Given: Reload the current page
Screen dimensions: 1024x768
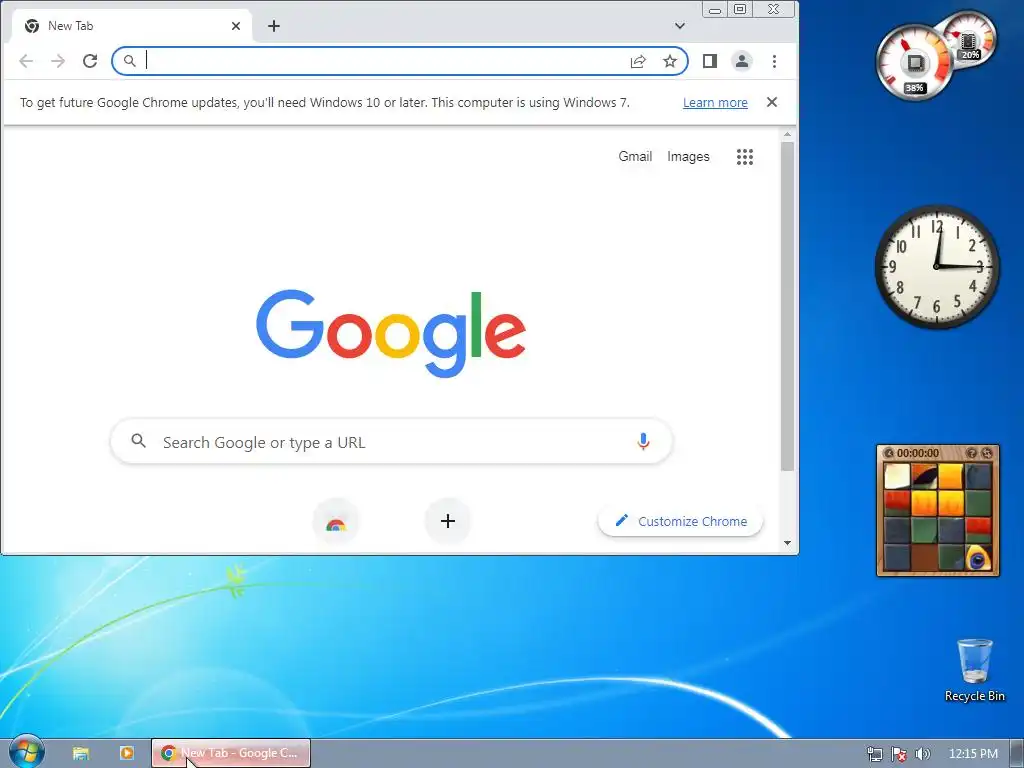Looking at the screenshot, I should tap(90, 61).
